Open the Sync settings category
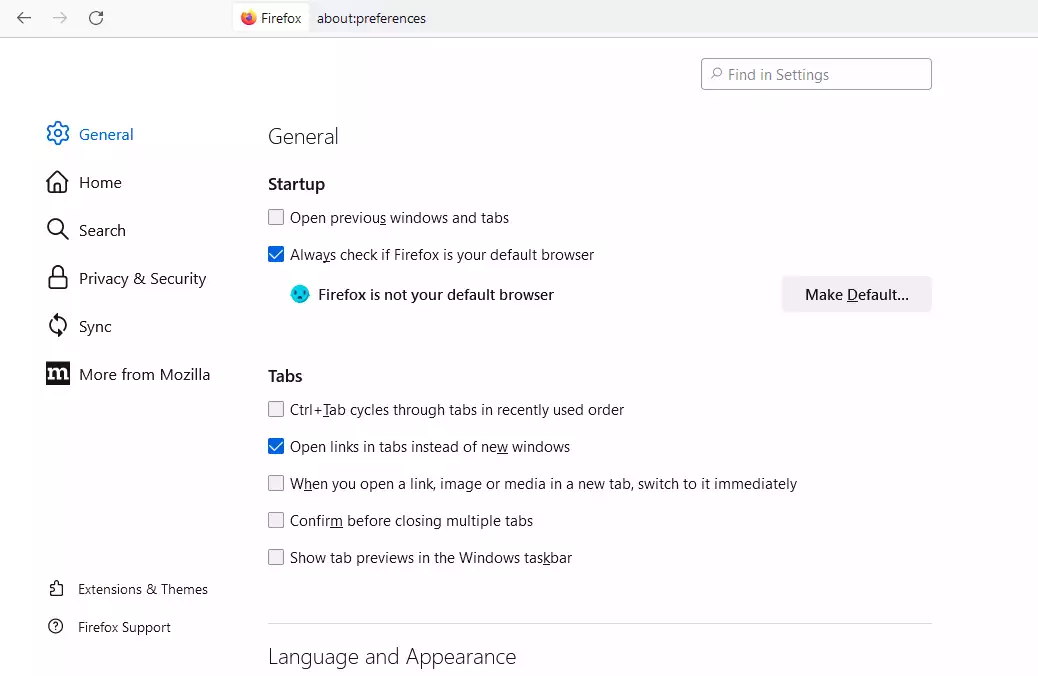1038x676 pixels. click(x=79, y=326)
